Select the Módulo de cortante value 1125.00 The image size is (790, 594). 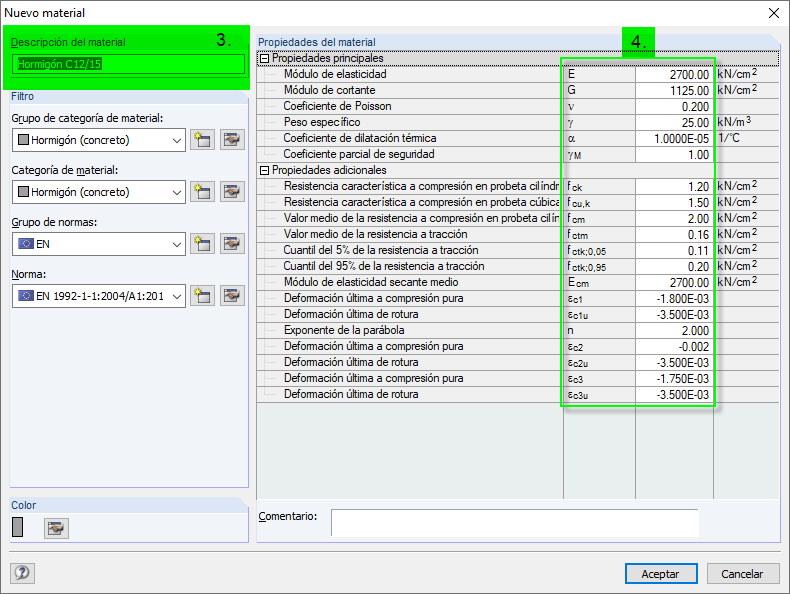pos(674,91)
